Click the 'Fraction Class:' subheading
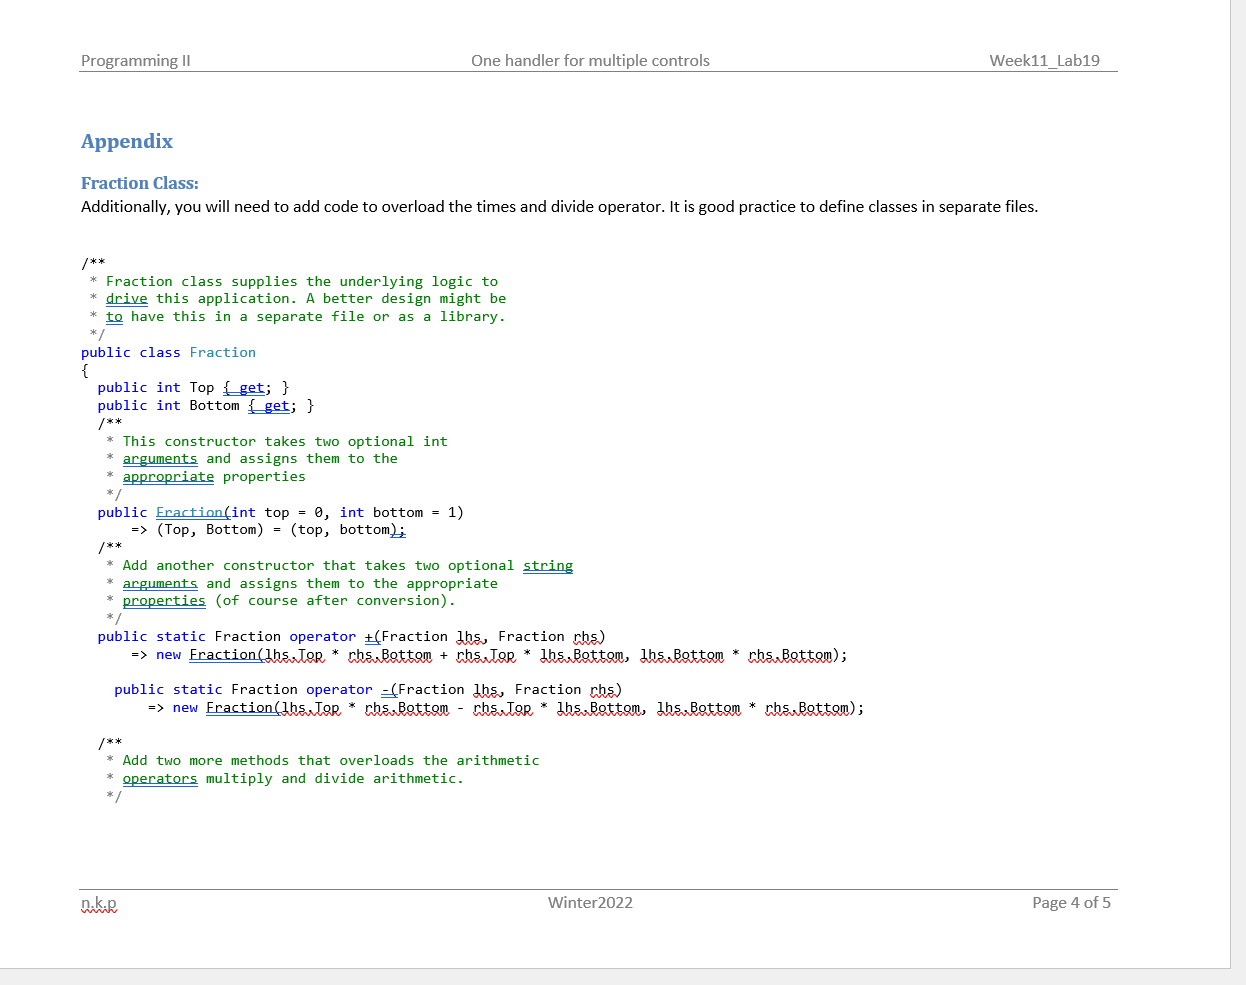The image size is (1246, 985). click(140, 183)
